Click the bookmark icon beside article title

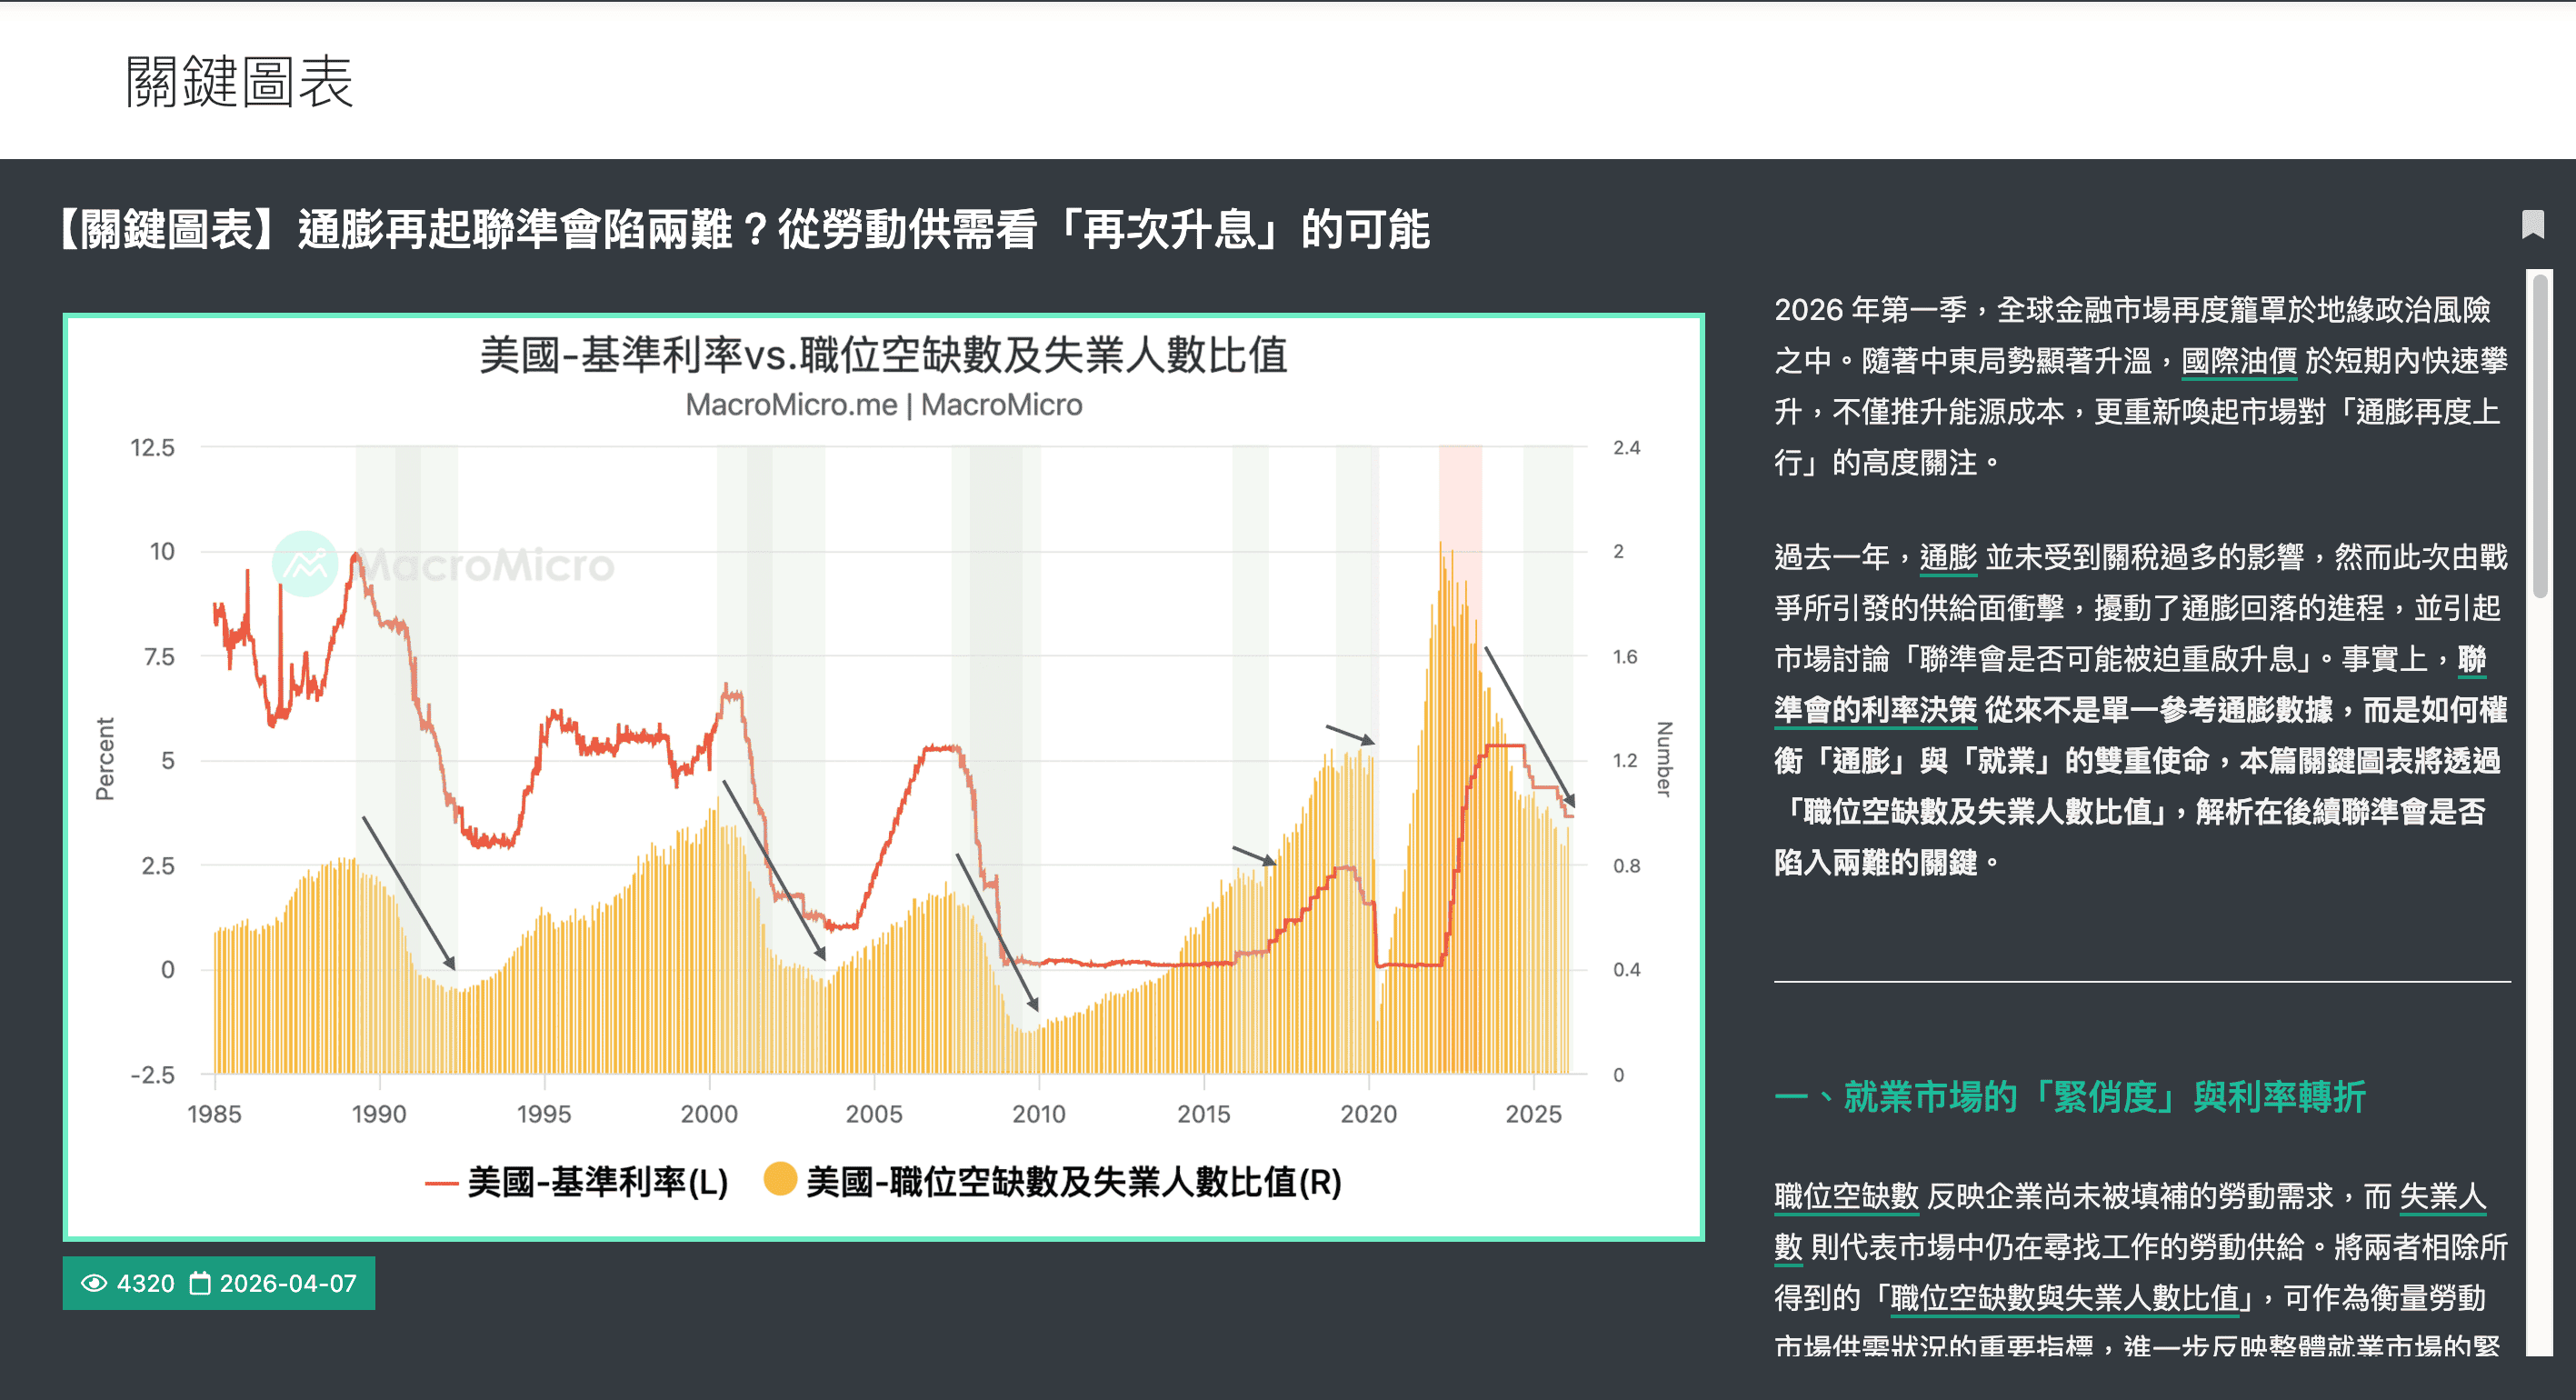coord(2532,224)
